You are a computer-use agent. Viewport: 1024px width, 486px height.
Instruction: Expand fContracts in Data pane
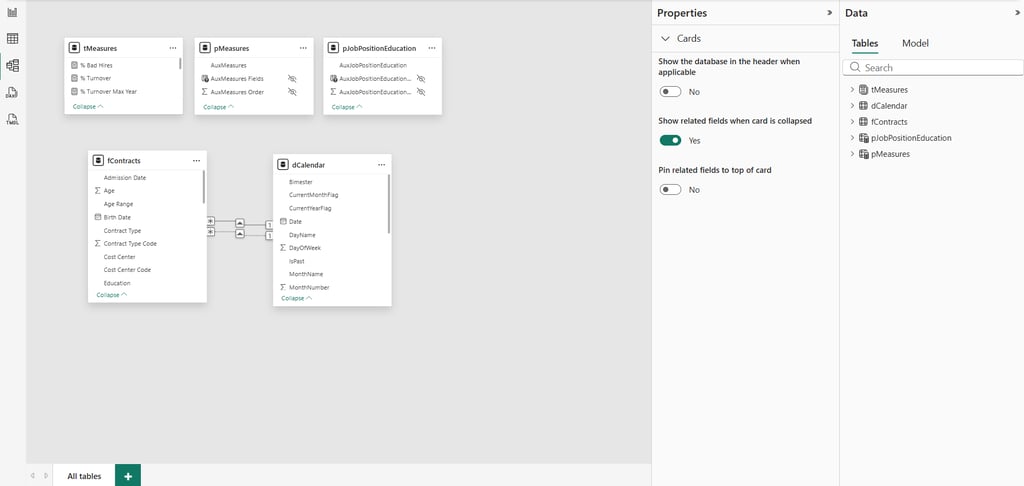pyautogui.click(x=852, y=122)
